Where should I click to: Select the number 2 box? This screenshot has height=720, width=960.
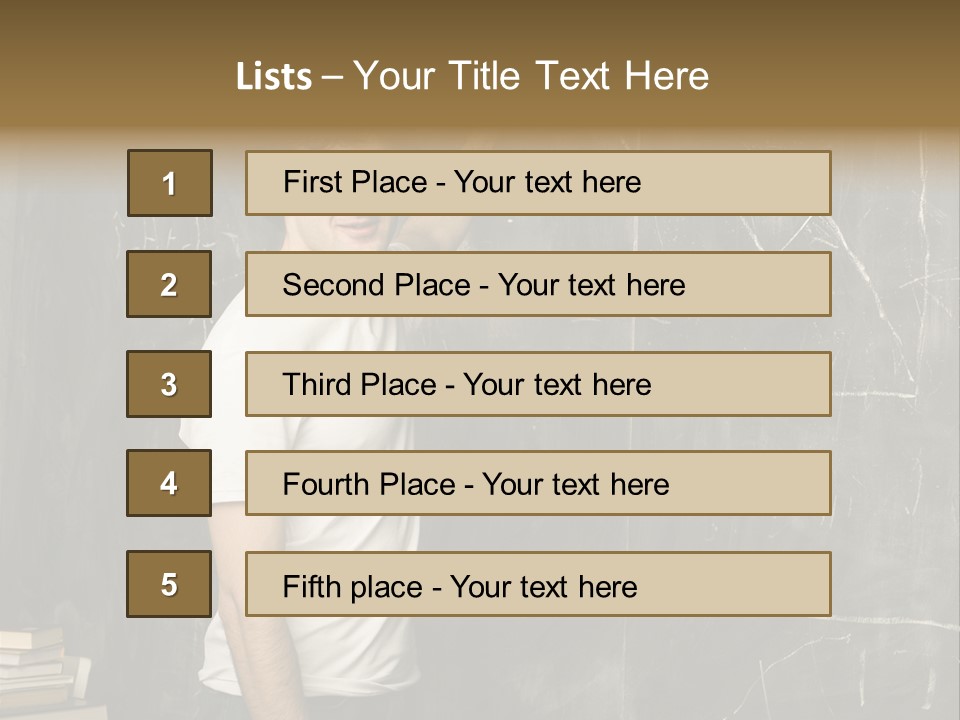[169, 284]
